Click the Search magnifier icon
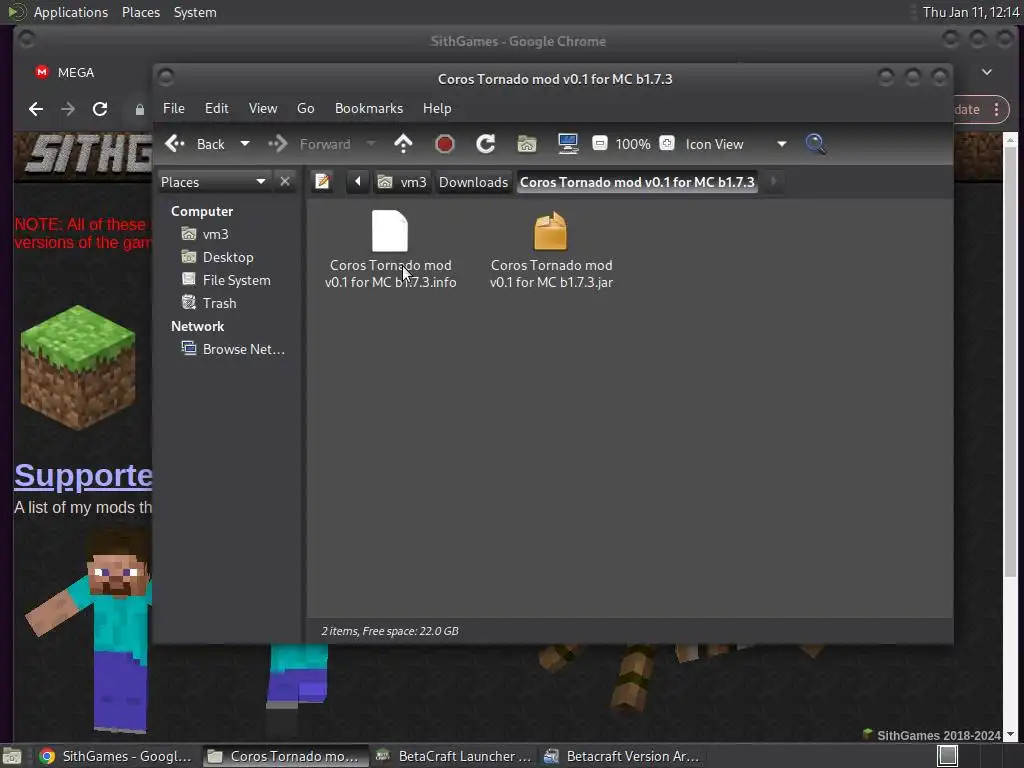This screenshot has width=1024, height=768. pos(815,144)
